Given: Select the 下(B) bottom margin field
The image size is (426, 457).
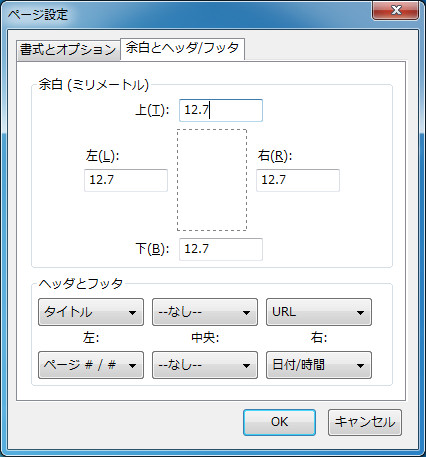Looking at the screenshot, I should click(x=221, y=249).
